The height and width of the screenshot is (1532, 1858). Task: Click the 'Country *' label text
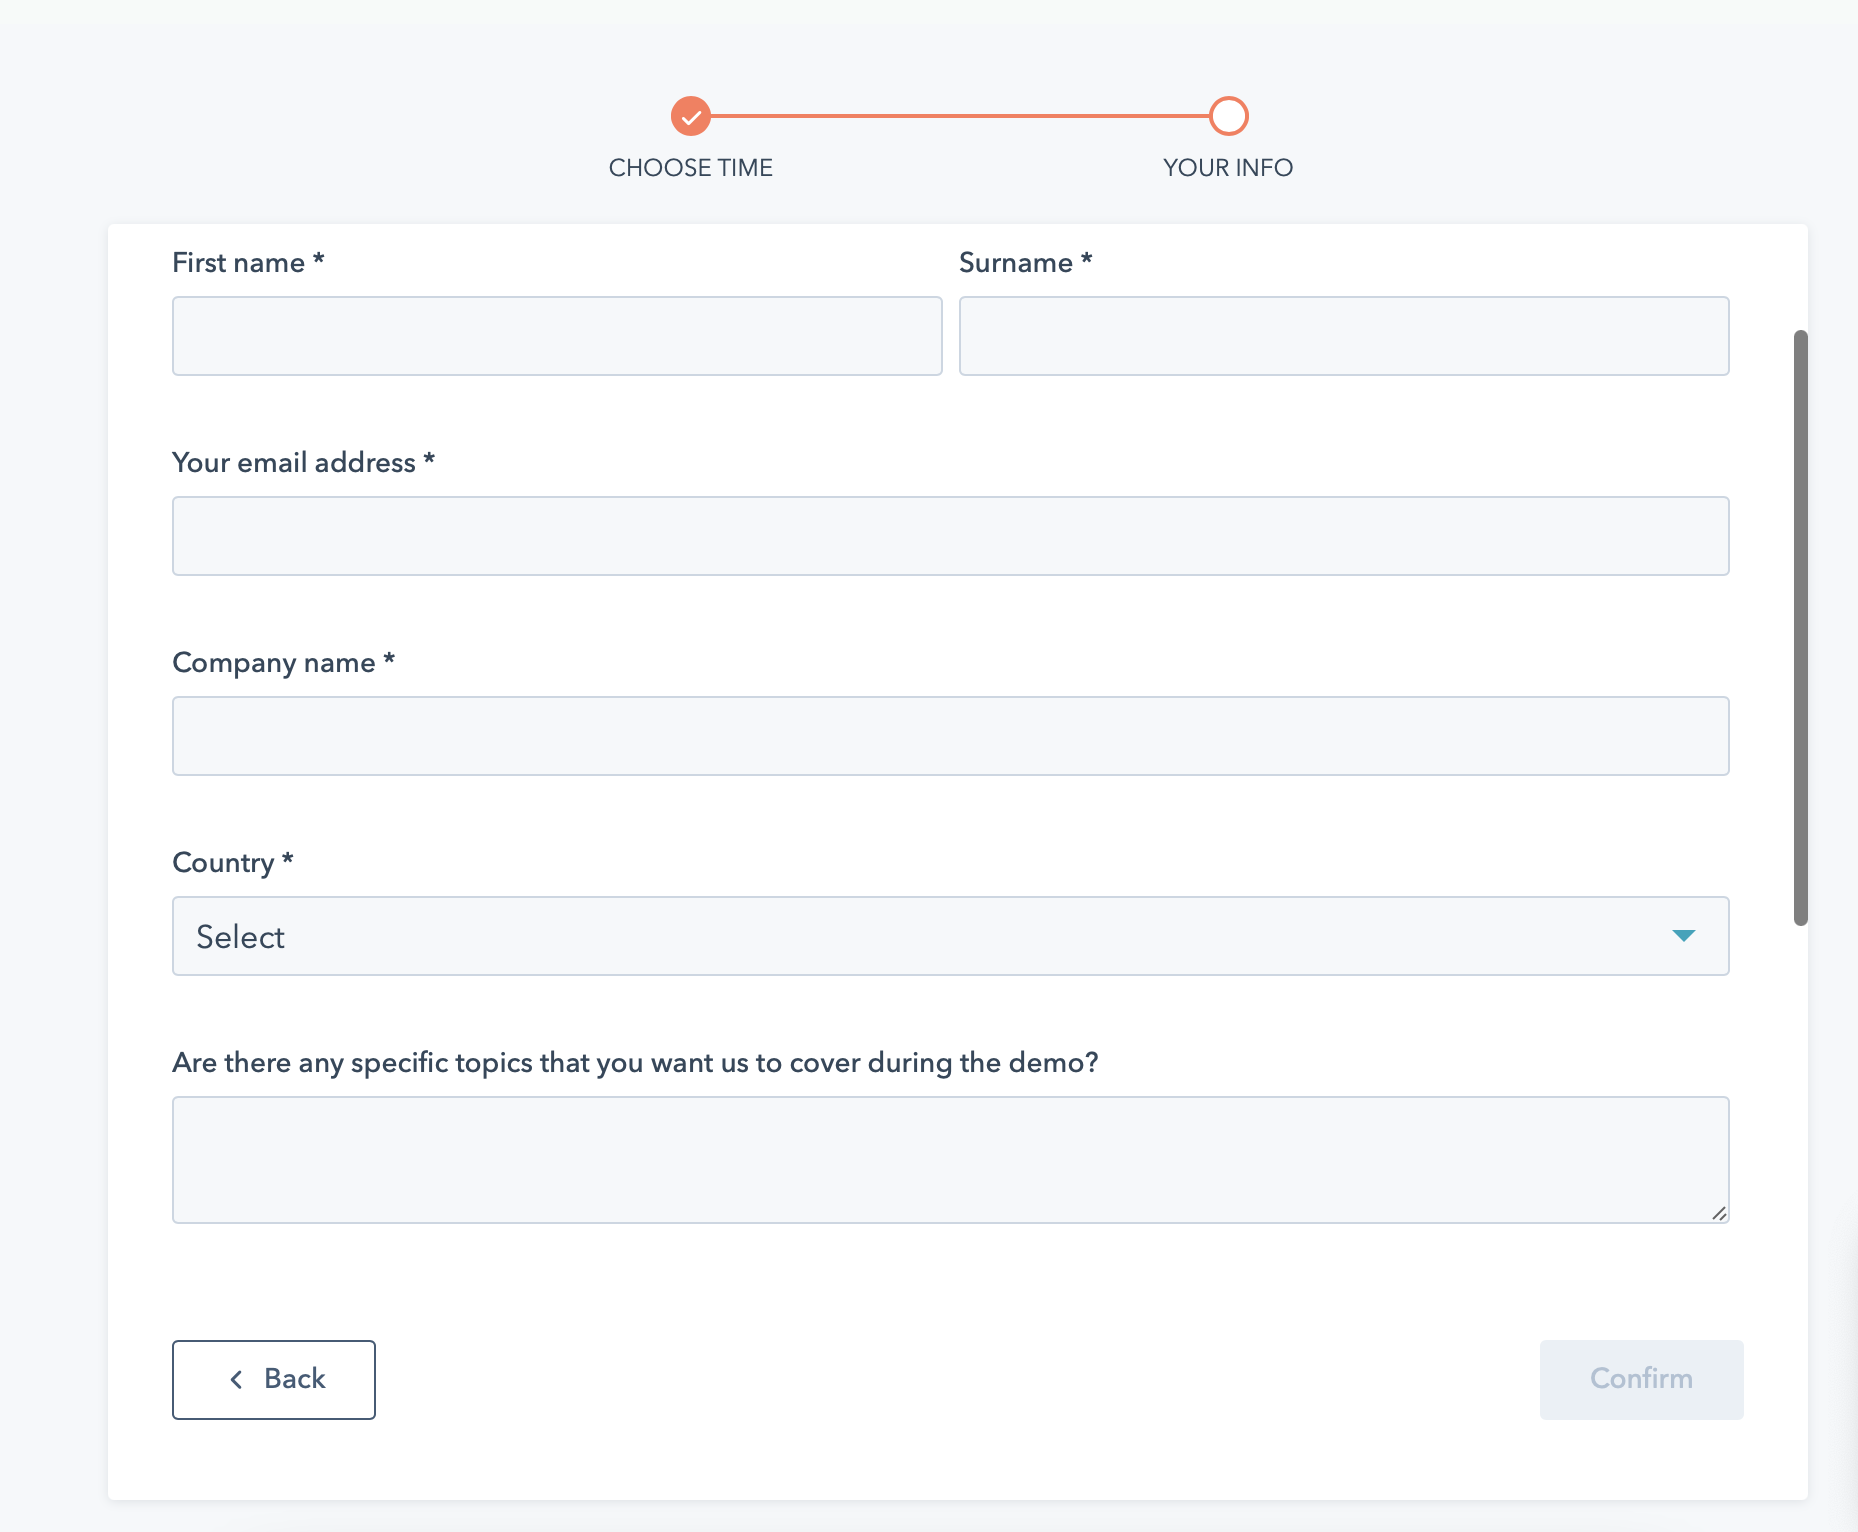pyautogui.click(x=232, y=863)
